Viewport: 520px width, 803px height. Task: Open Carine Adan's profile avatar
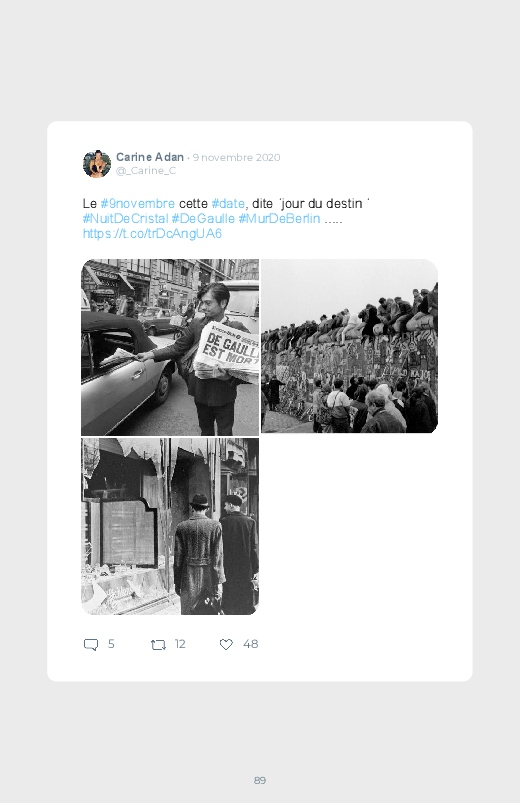(x=97, y=164)
